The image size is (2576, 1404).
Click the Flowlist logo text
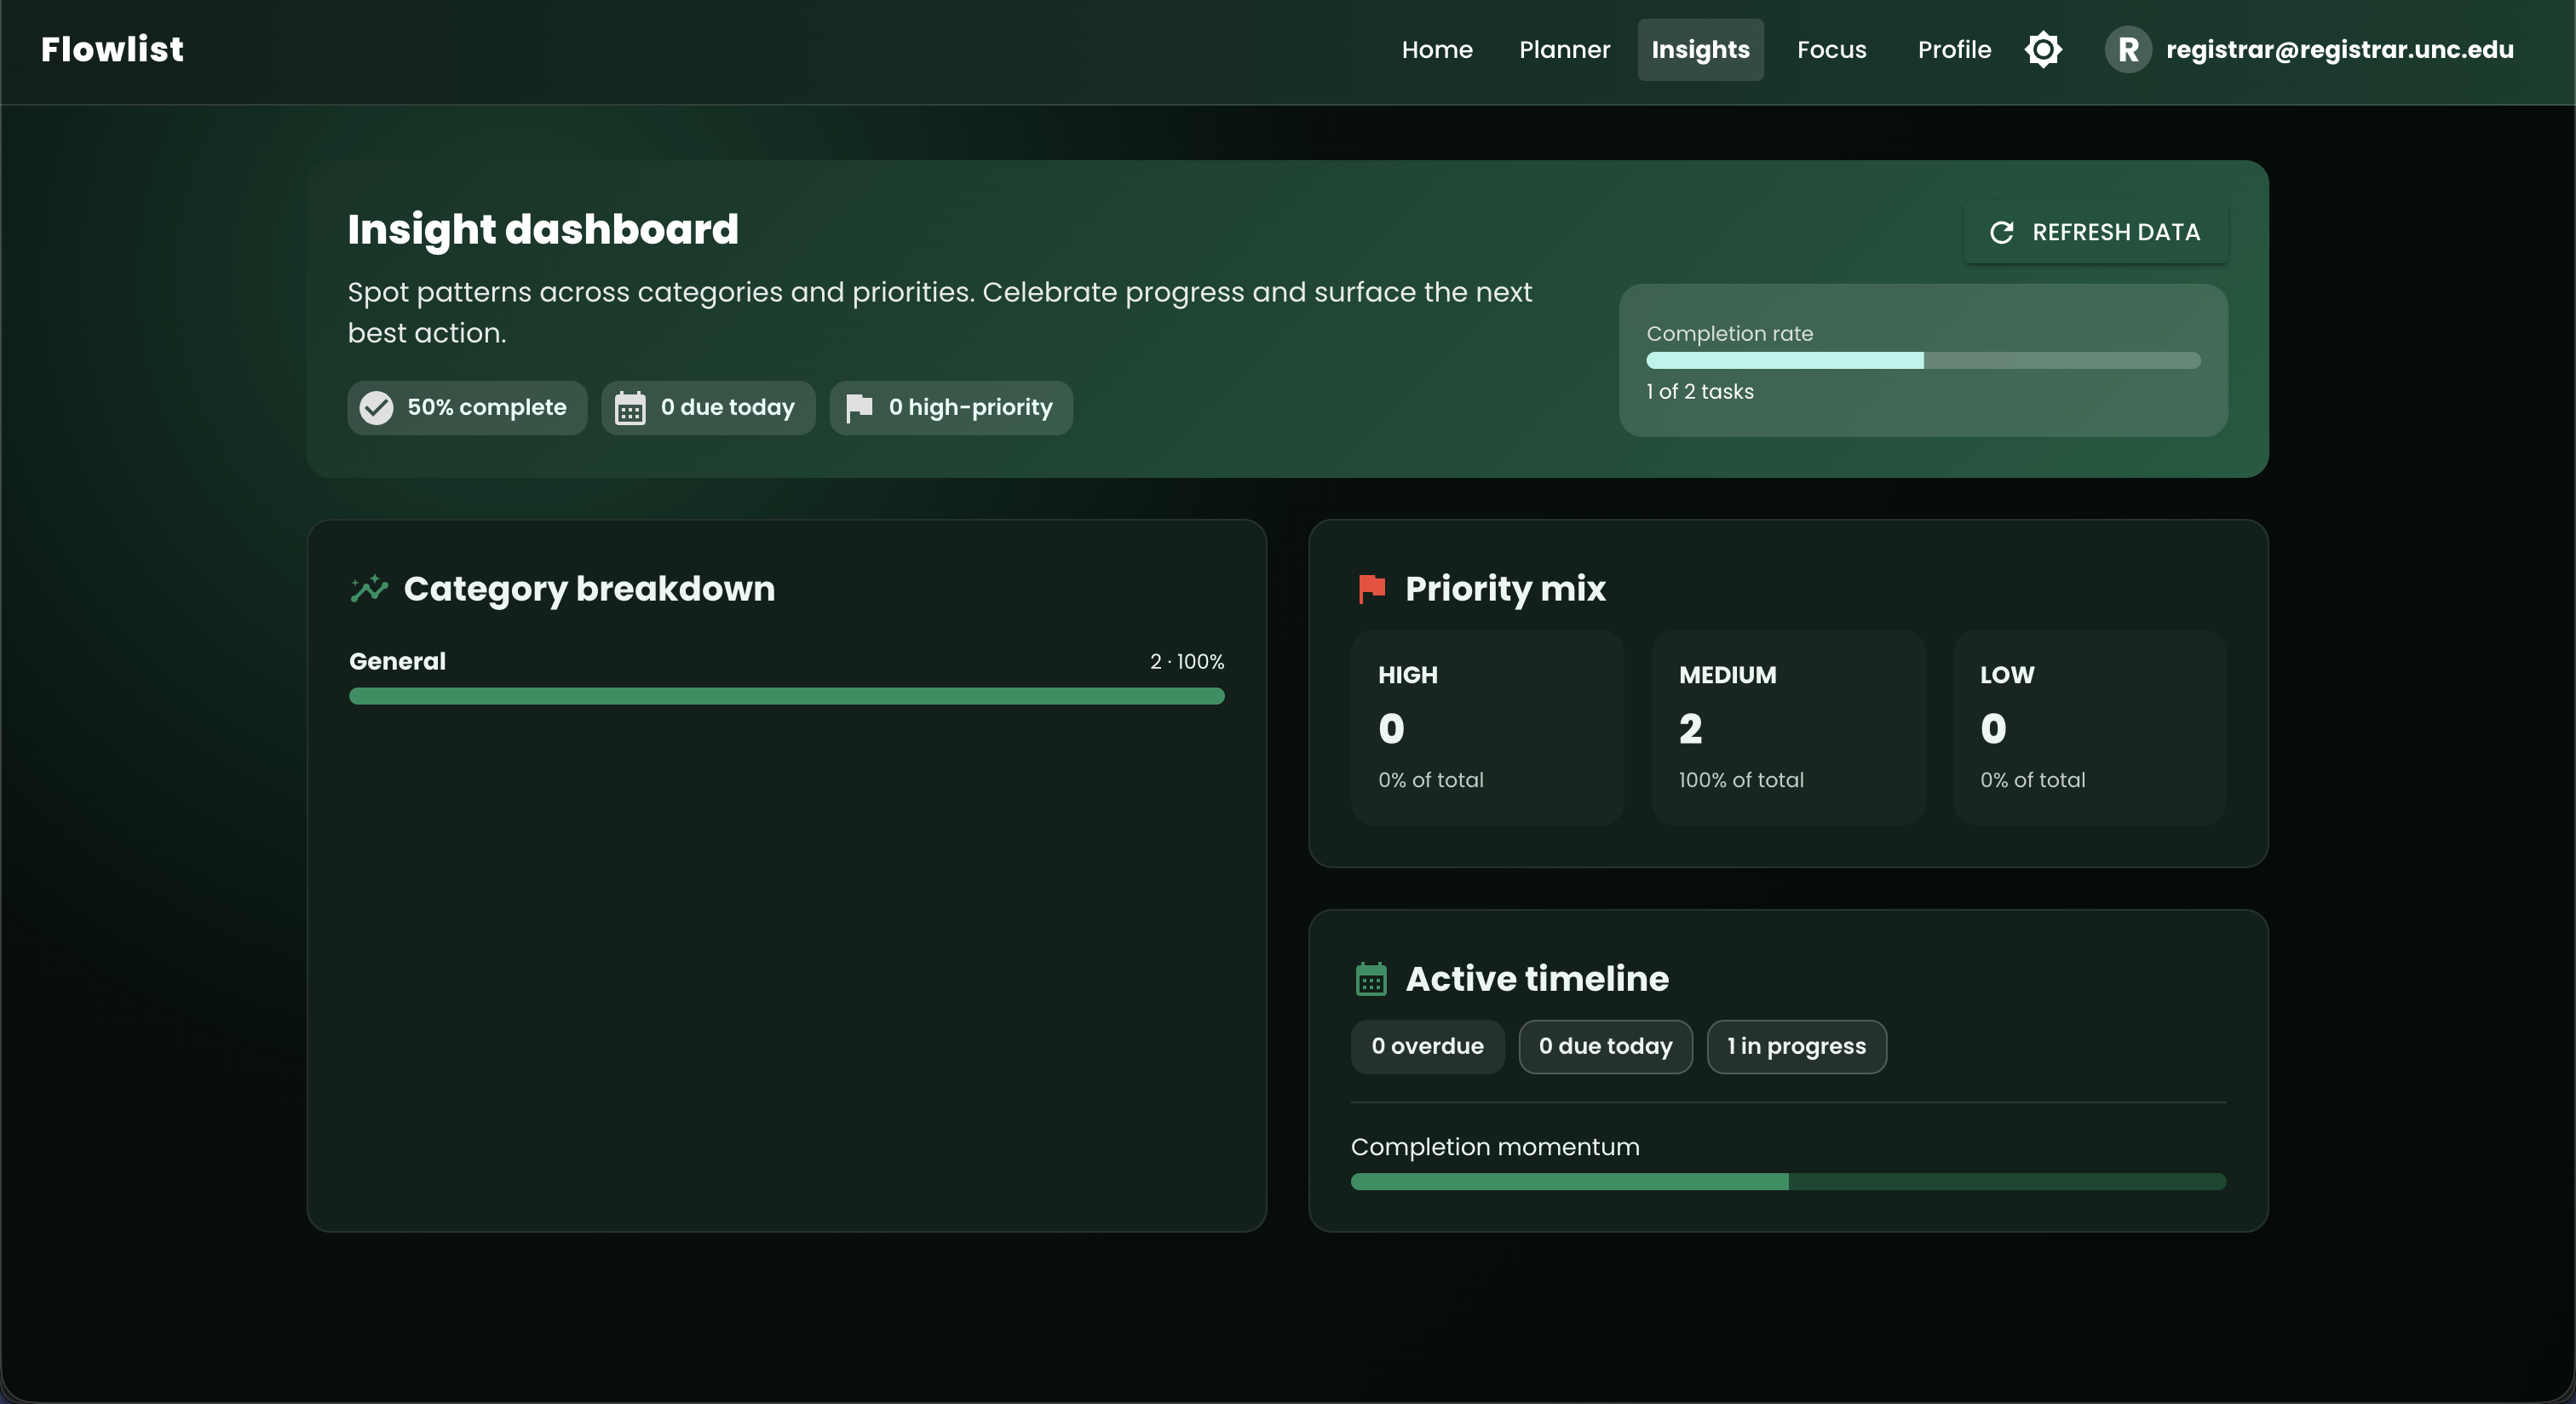click(x=112, y=48)
